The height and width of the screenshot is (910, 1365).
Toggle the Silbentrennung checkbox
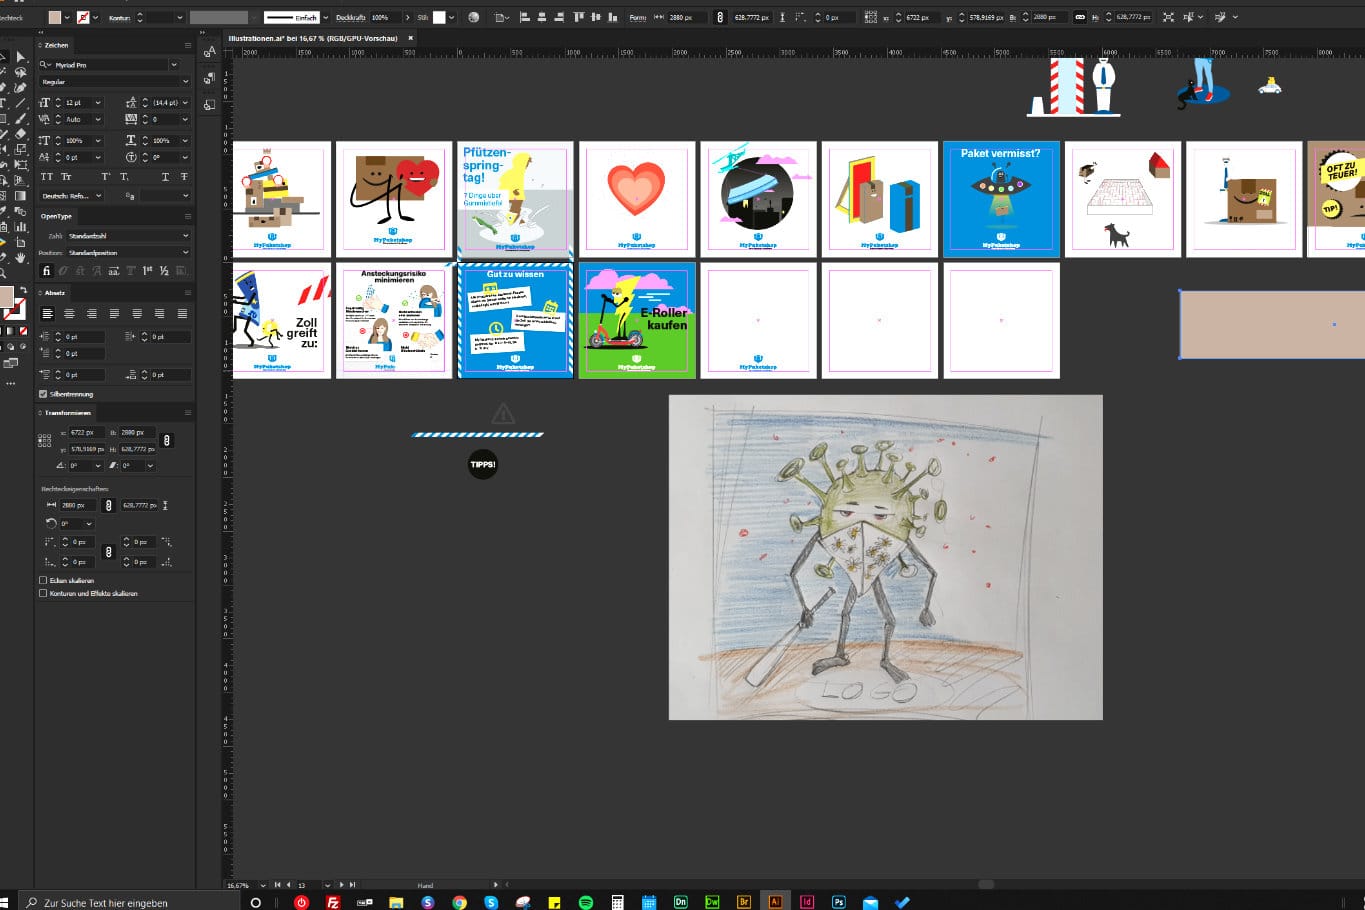(x=43, y=394)
